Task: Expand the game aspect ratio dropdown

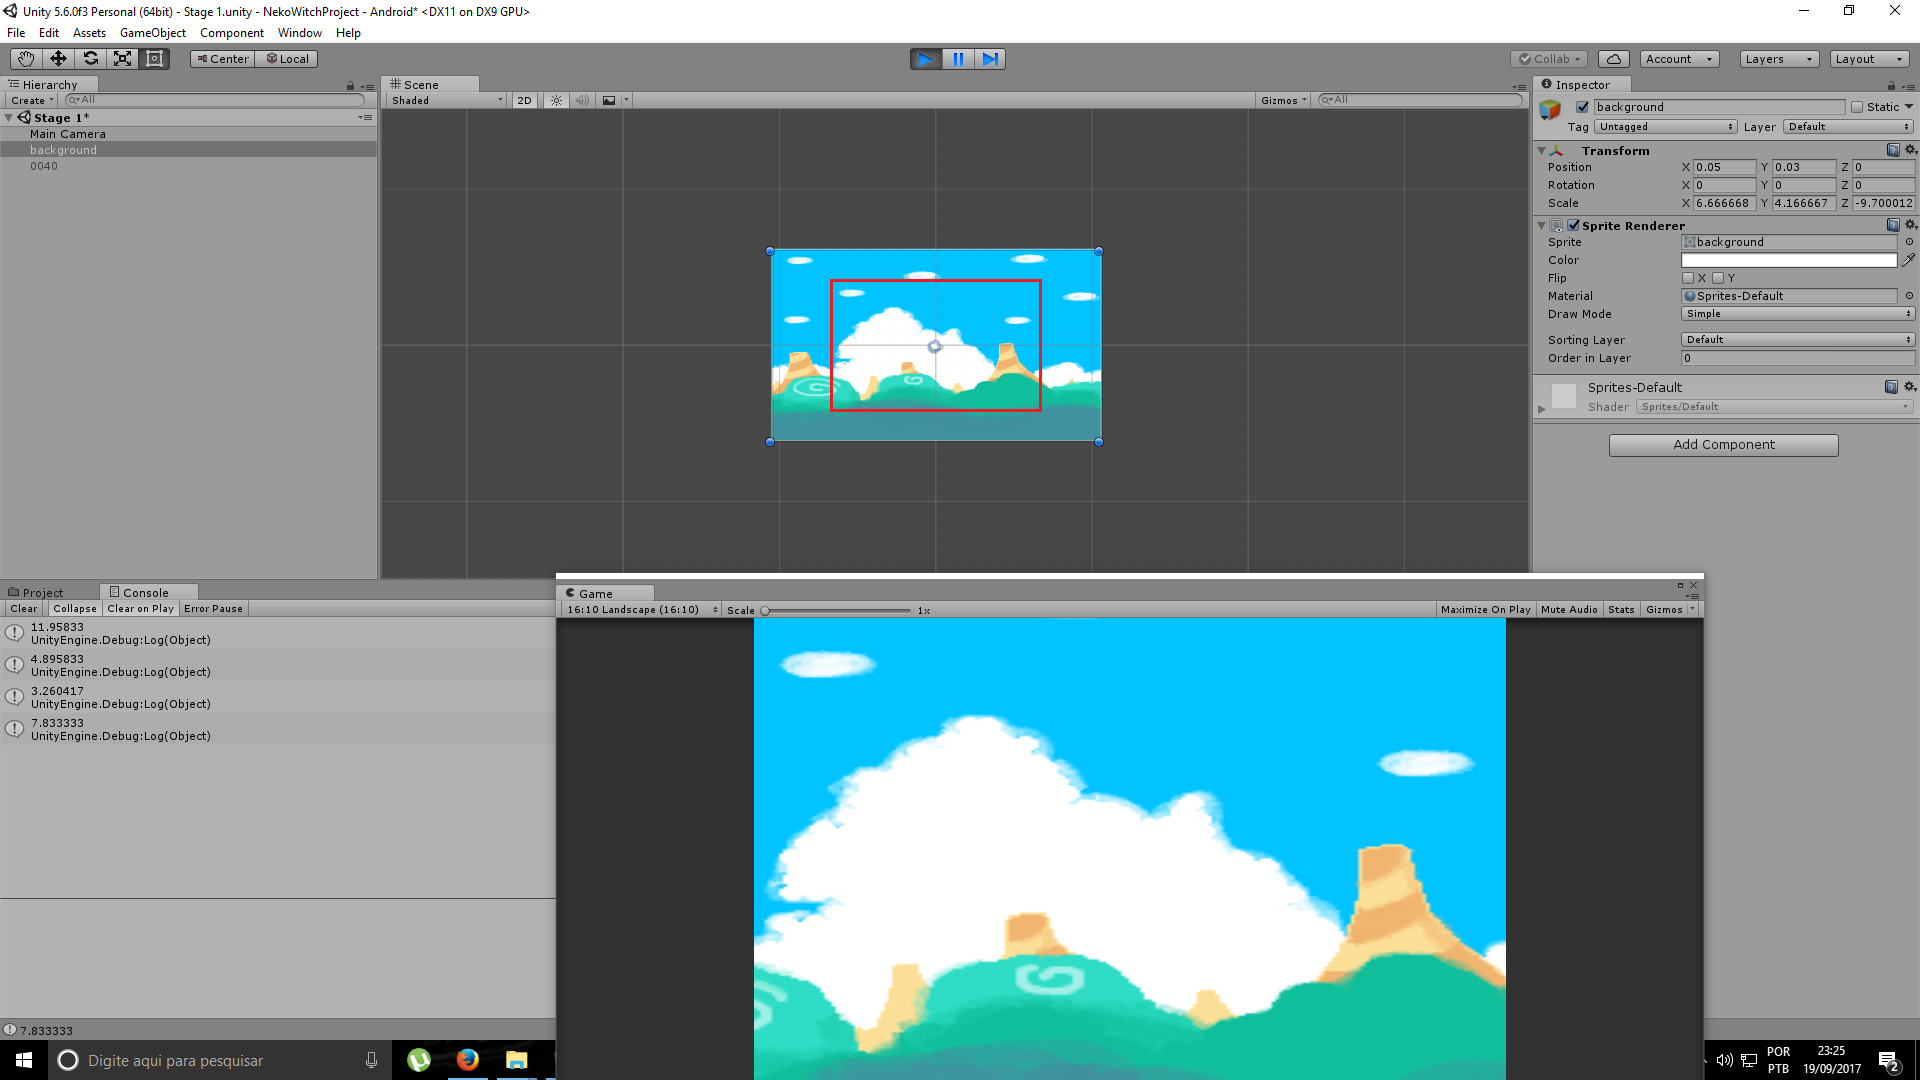Action: 640,610
